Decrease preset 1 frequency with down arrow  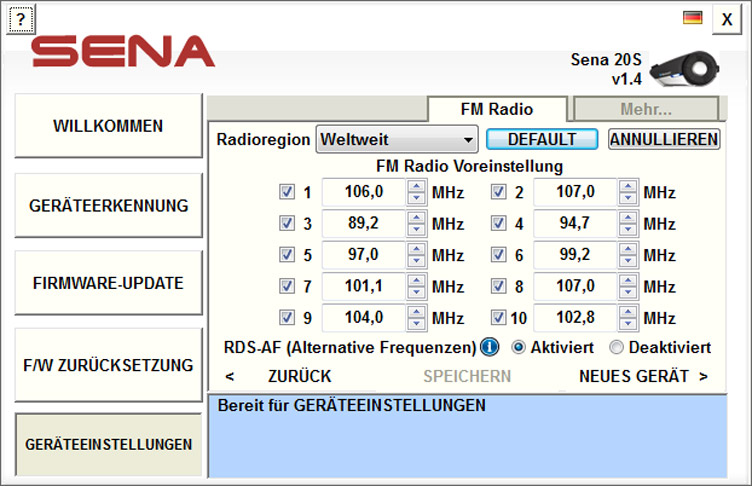pyautogui.click(x=416, y=198)
